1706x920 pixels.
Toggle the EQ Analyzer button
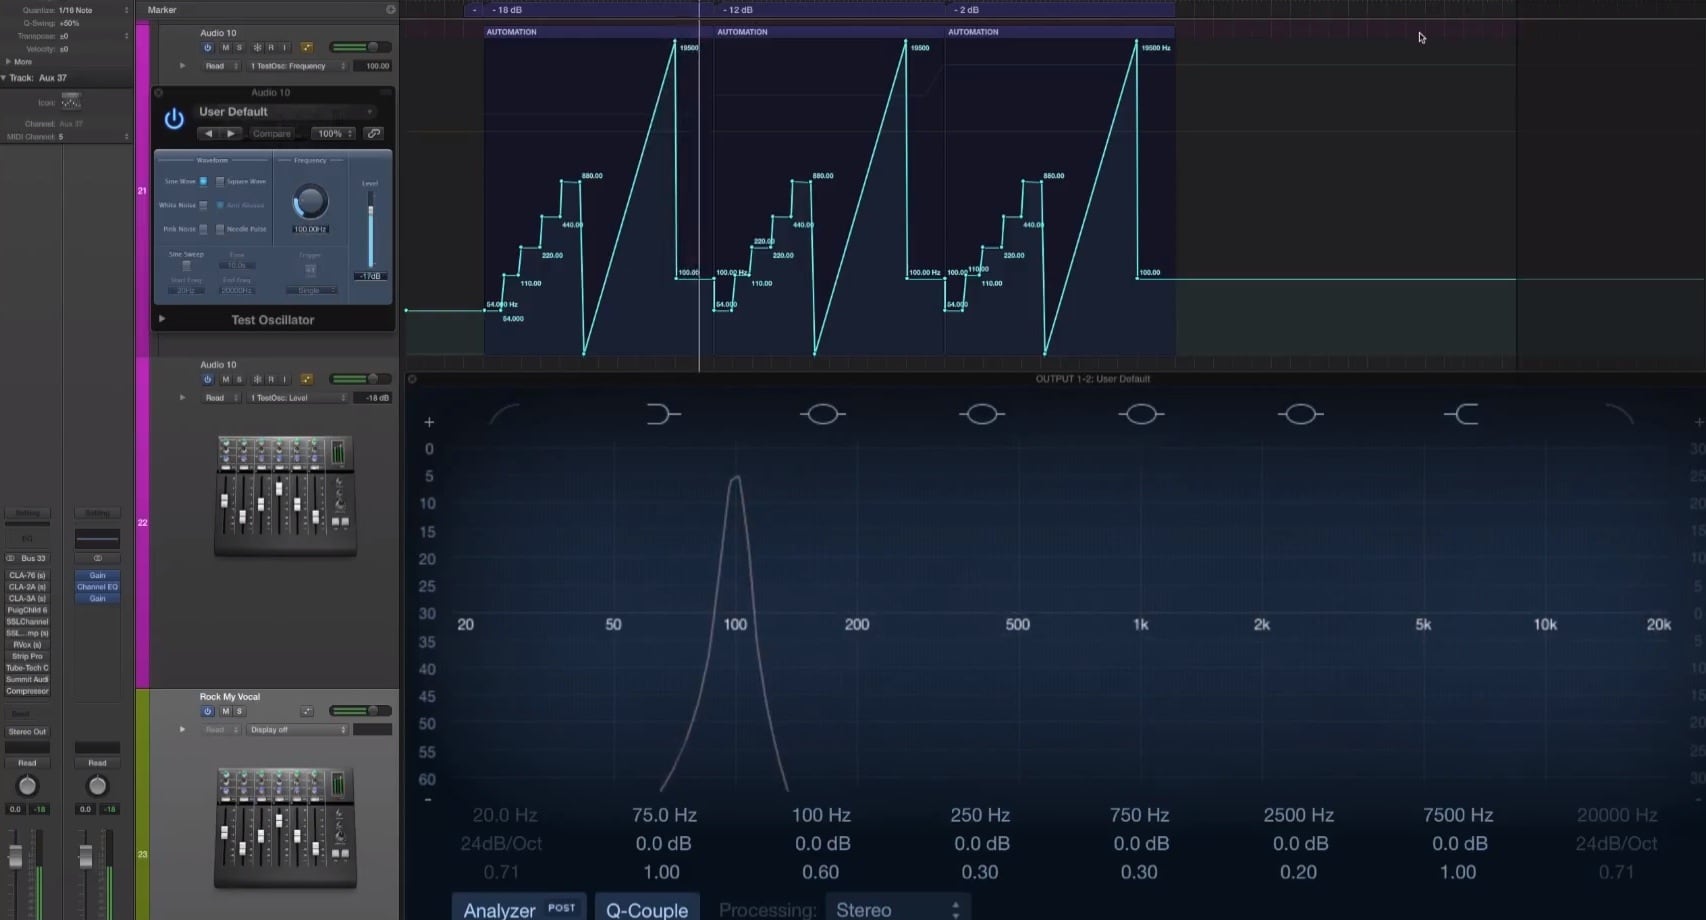[519, 909]
